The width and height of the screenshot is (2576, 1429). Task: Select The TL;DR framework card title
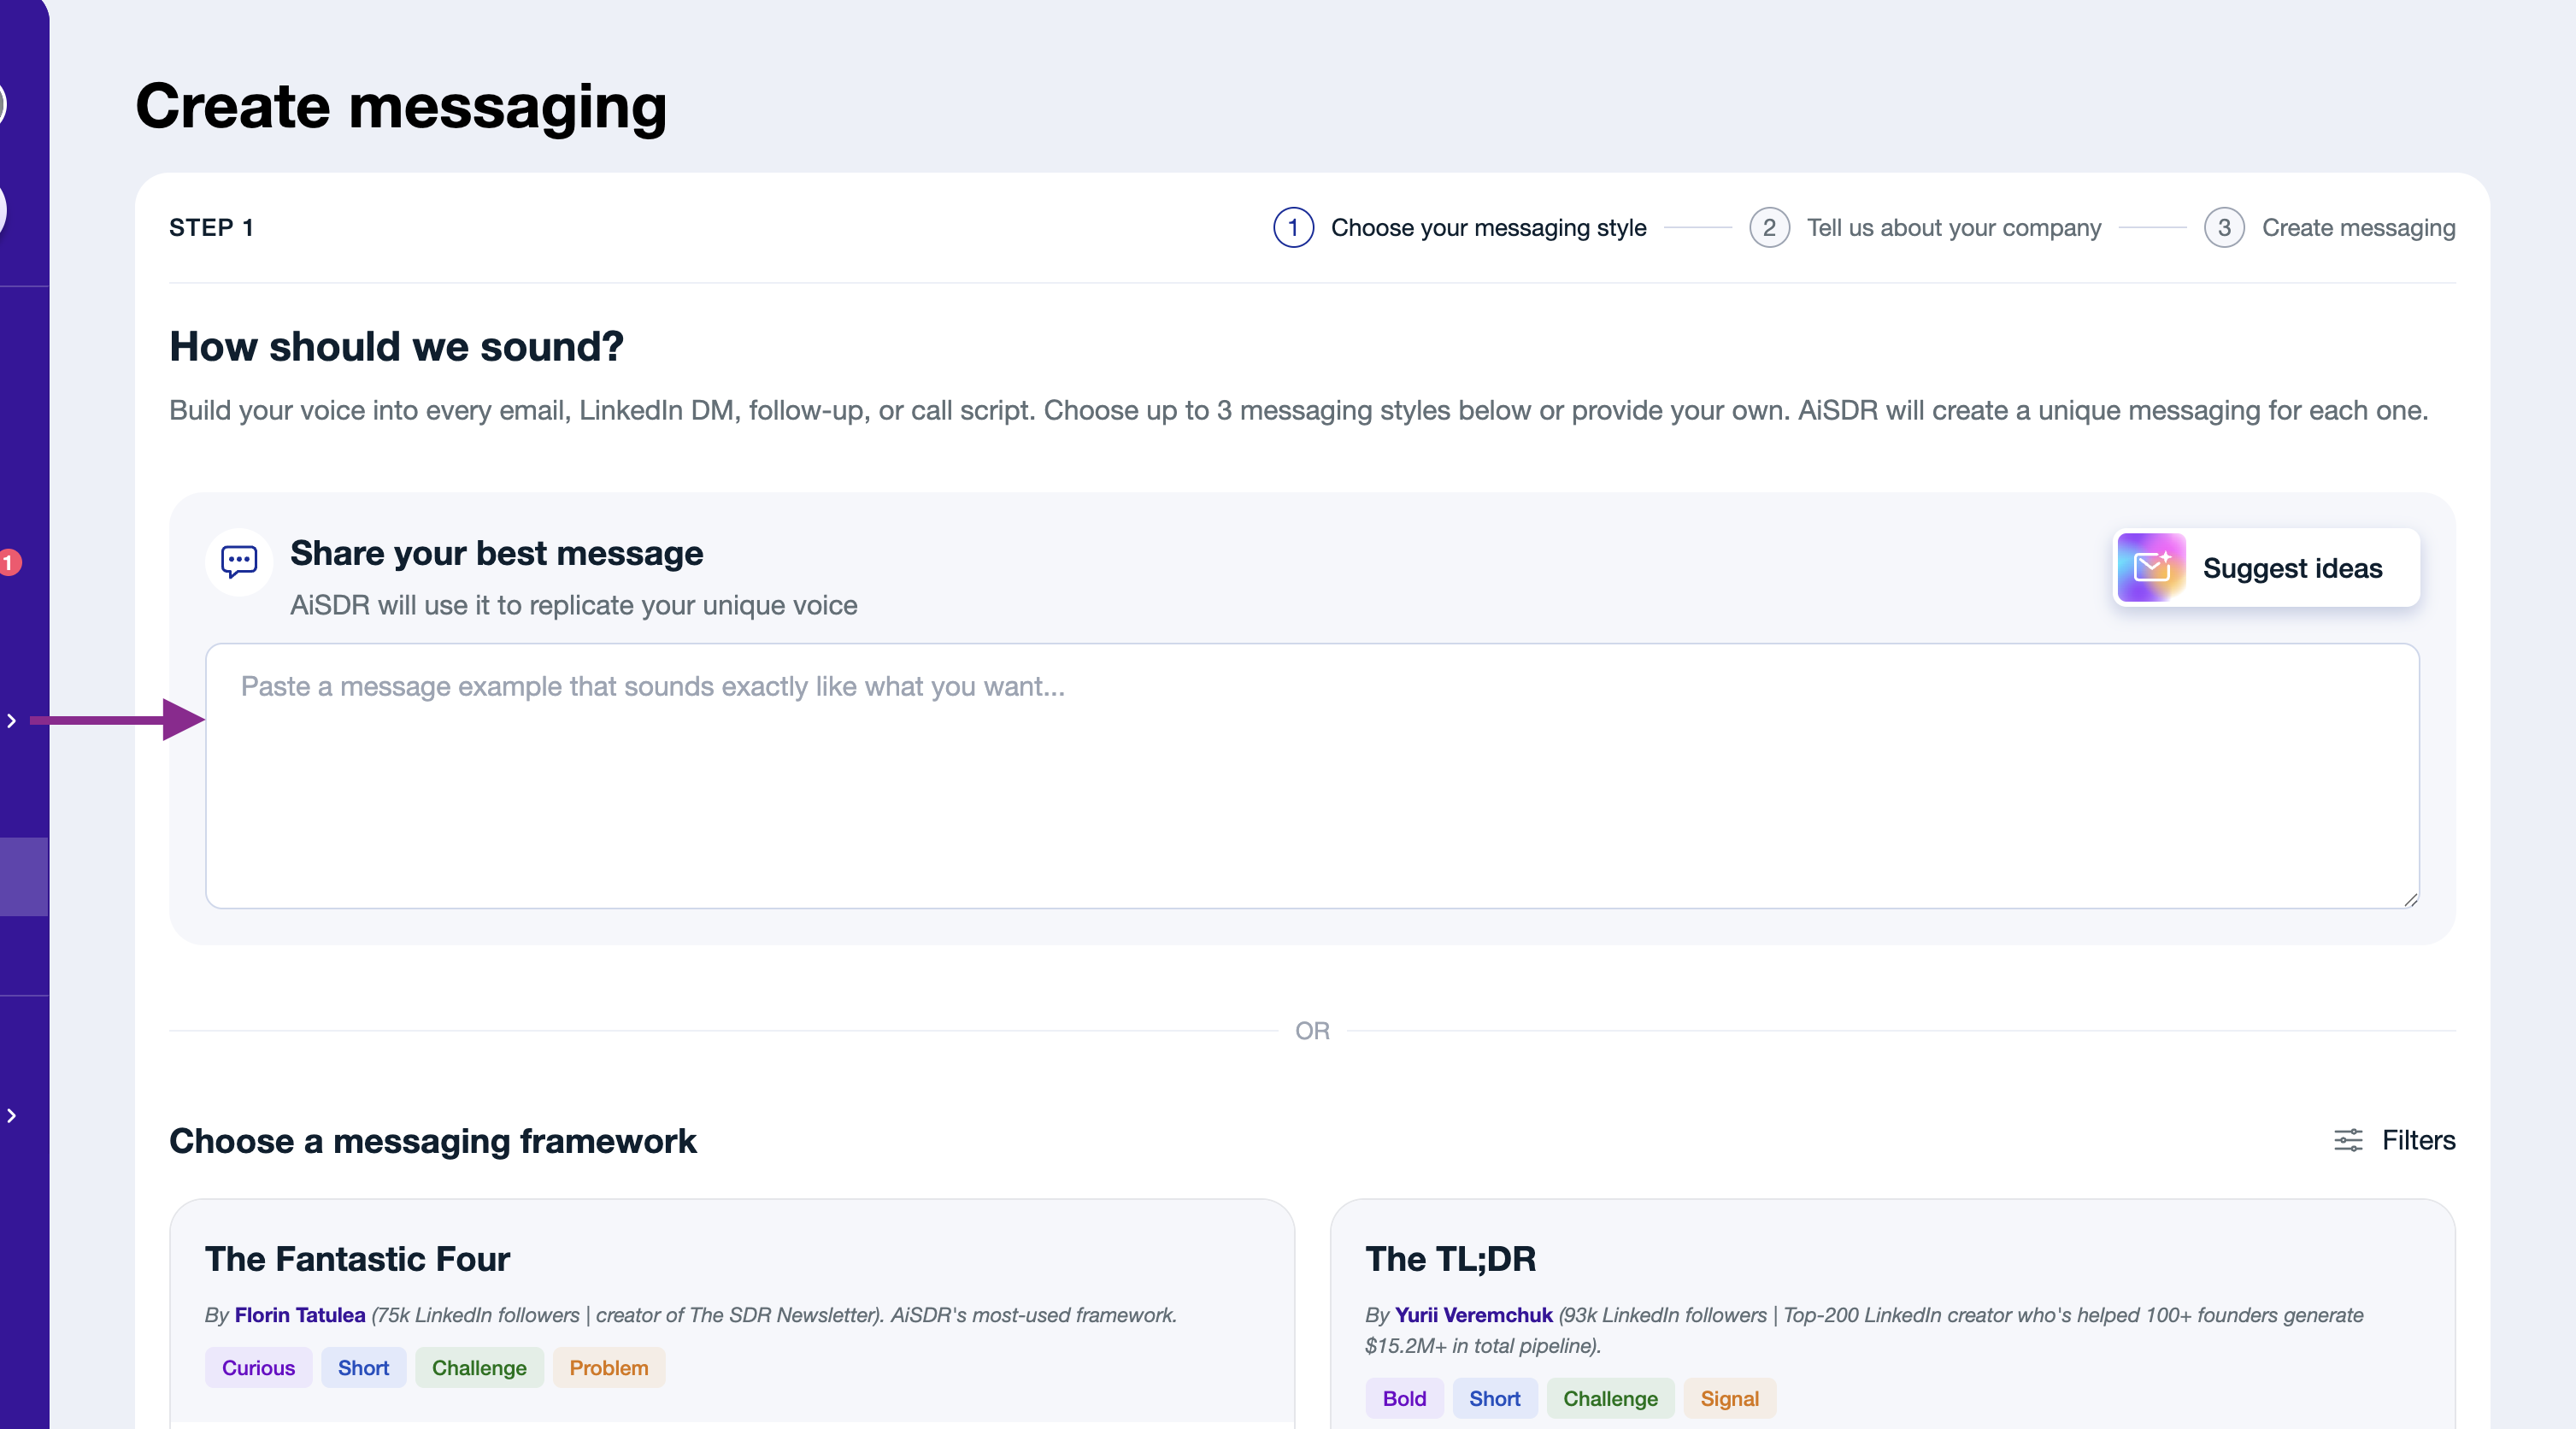[1450, 1259]
